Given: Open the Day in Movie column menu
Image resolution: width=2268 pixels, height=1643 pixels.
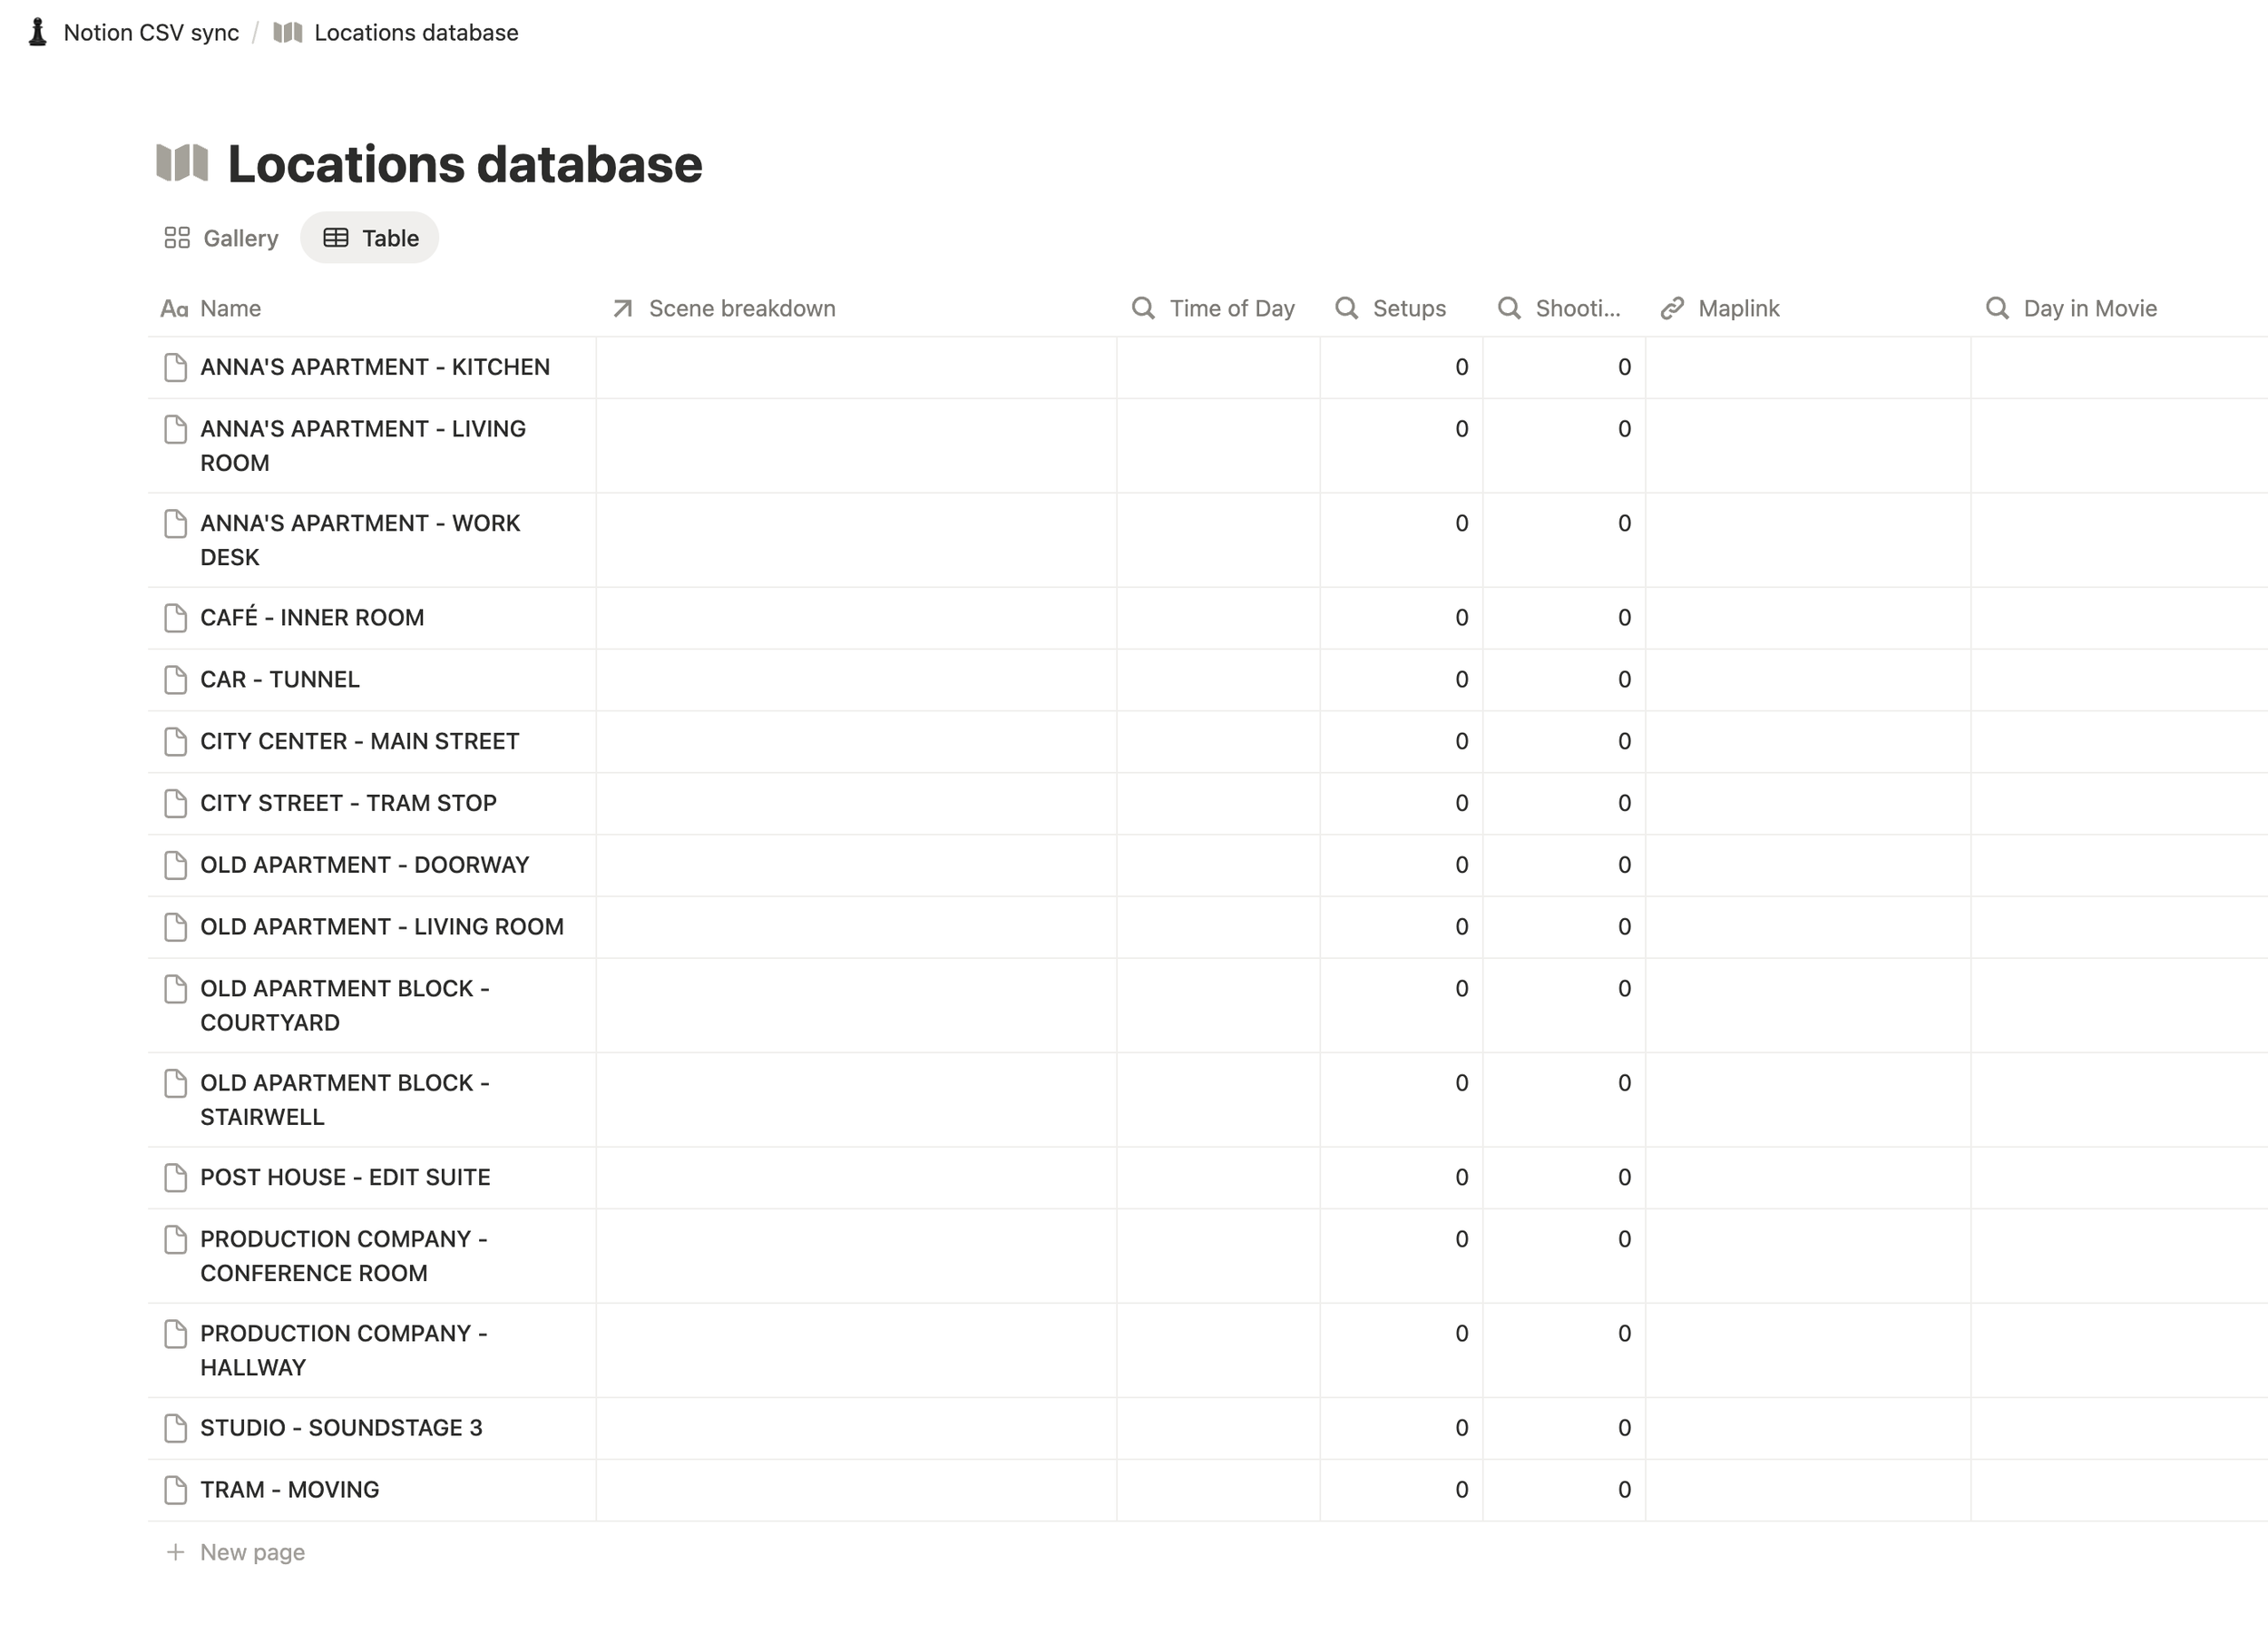Looking at the screenshot, I should [2117, 308].
